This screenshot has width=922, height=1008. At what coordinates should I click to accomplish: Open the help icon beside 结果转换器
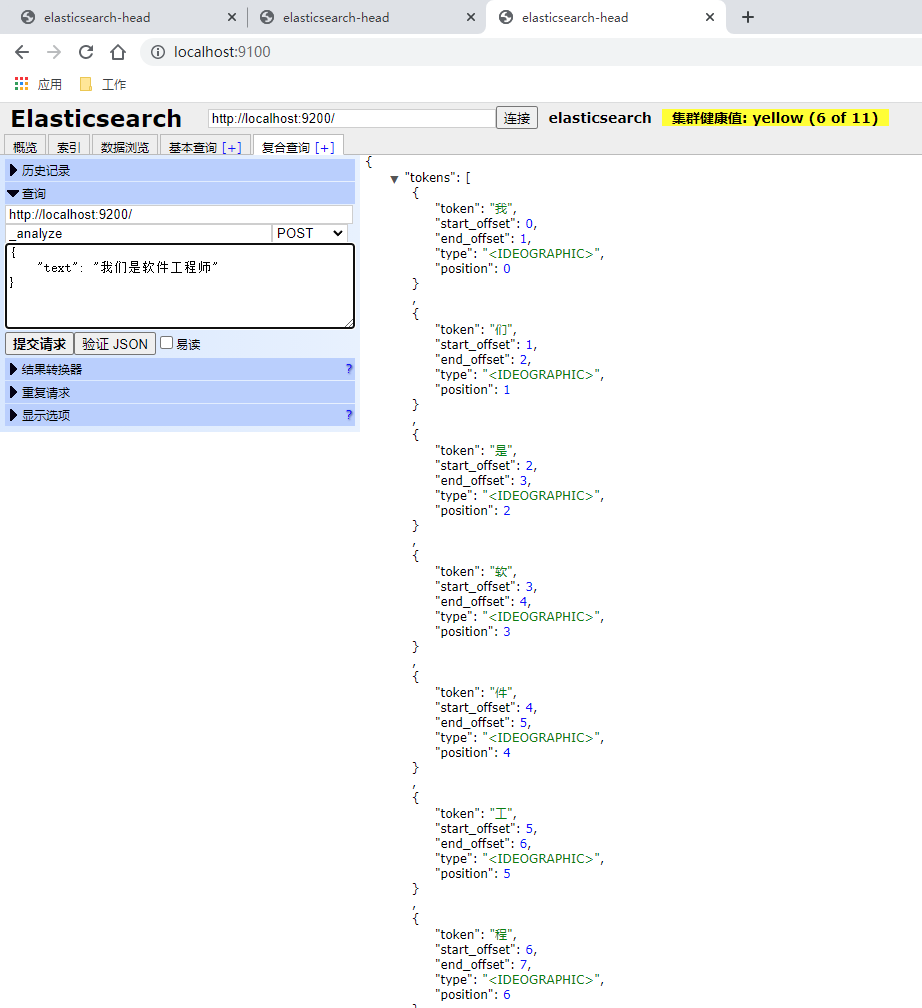[x=347, y=369]
